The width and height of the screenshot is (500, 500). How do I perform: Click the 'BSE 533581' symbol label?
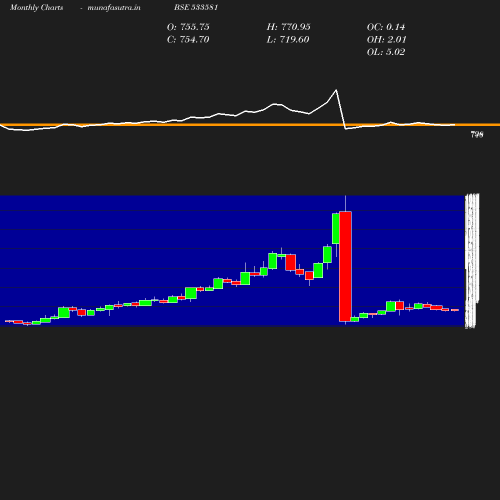pos(196,7)
